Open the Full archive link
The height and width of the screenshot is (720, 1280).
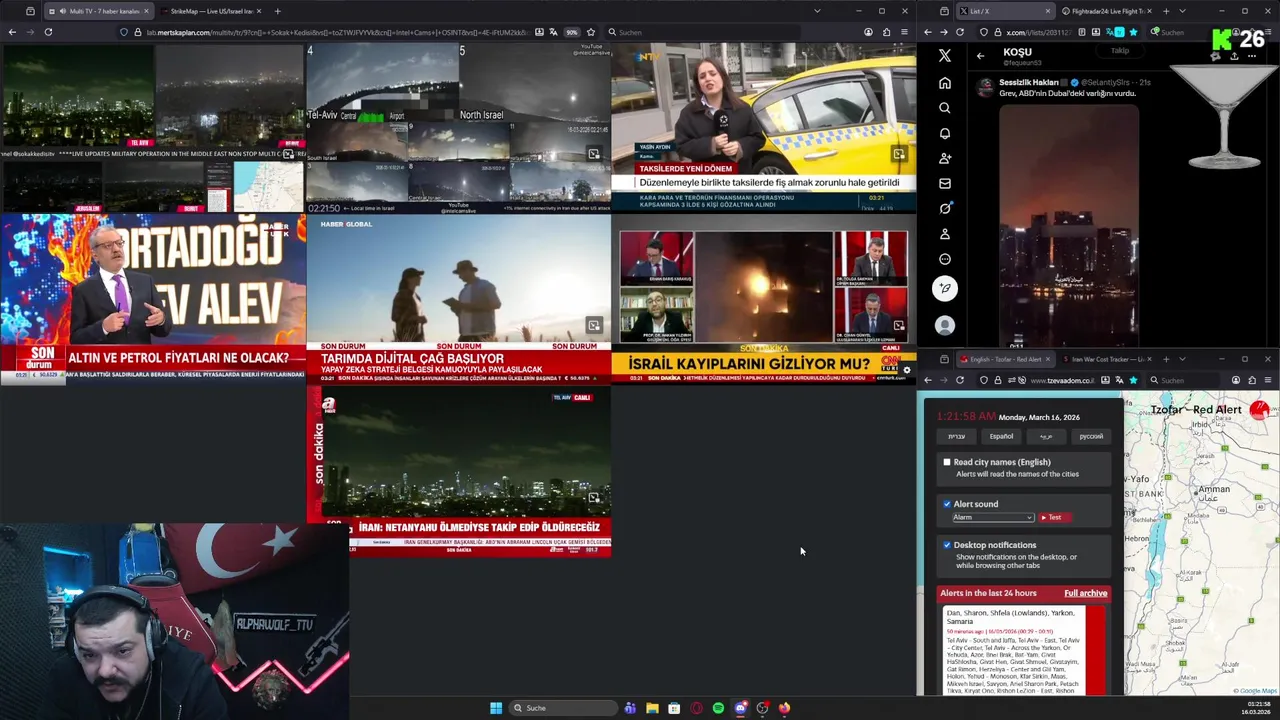tap(1085, 593)
